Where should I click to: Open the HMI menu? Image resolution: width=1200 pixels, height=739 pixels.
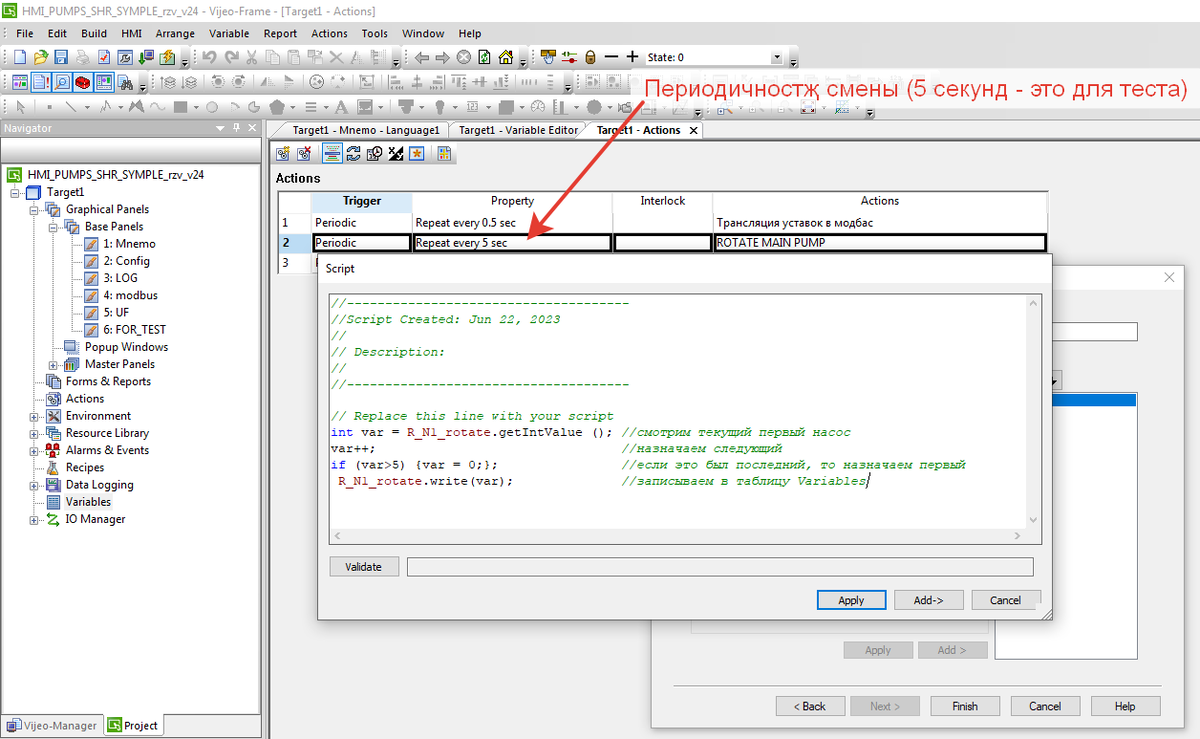131,33
